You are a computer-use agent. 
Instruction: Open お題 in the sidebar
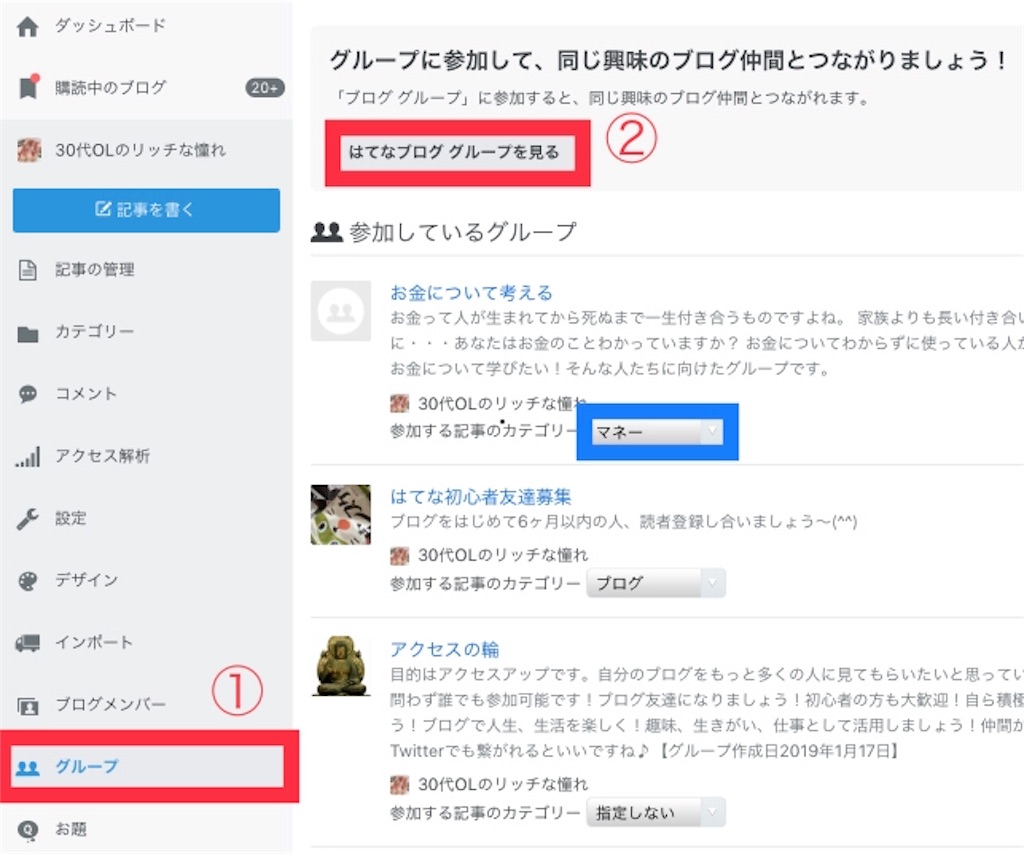pyautogui.click(x=71, y=829)
